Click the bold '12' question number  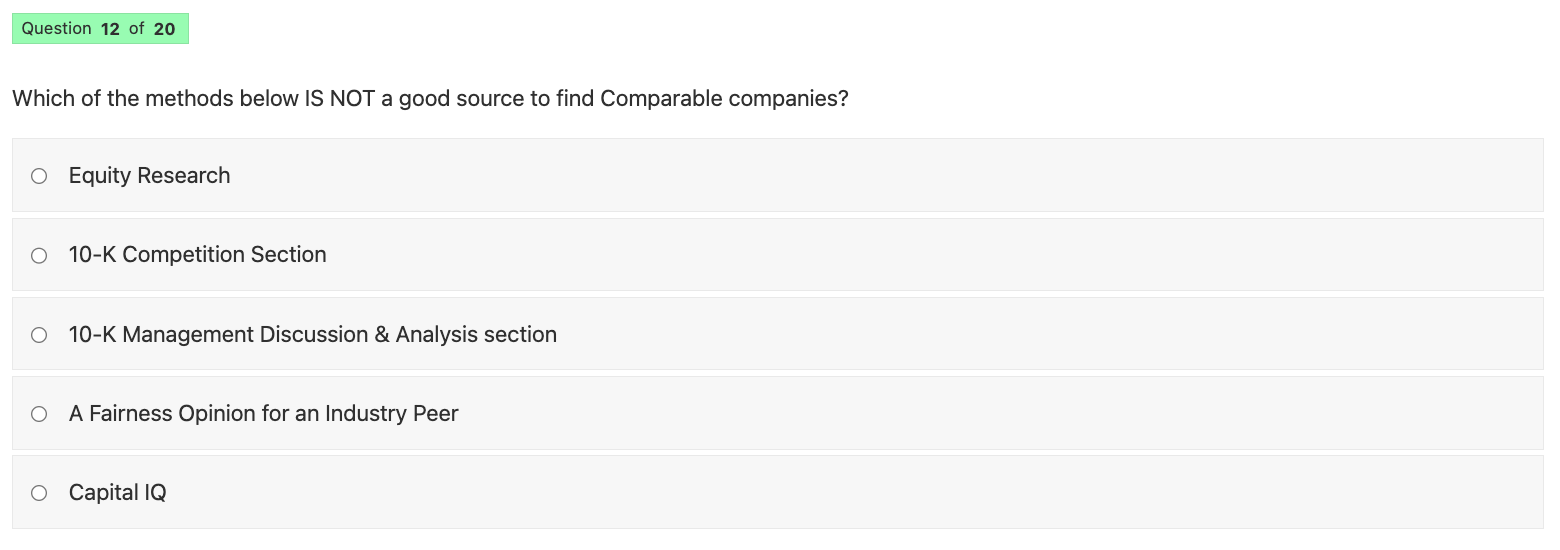[x=110, y=29]
